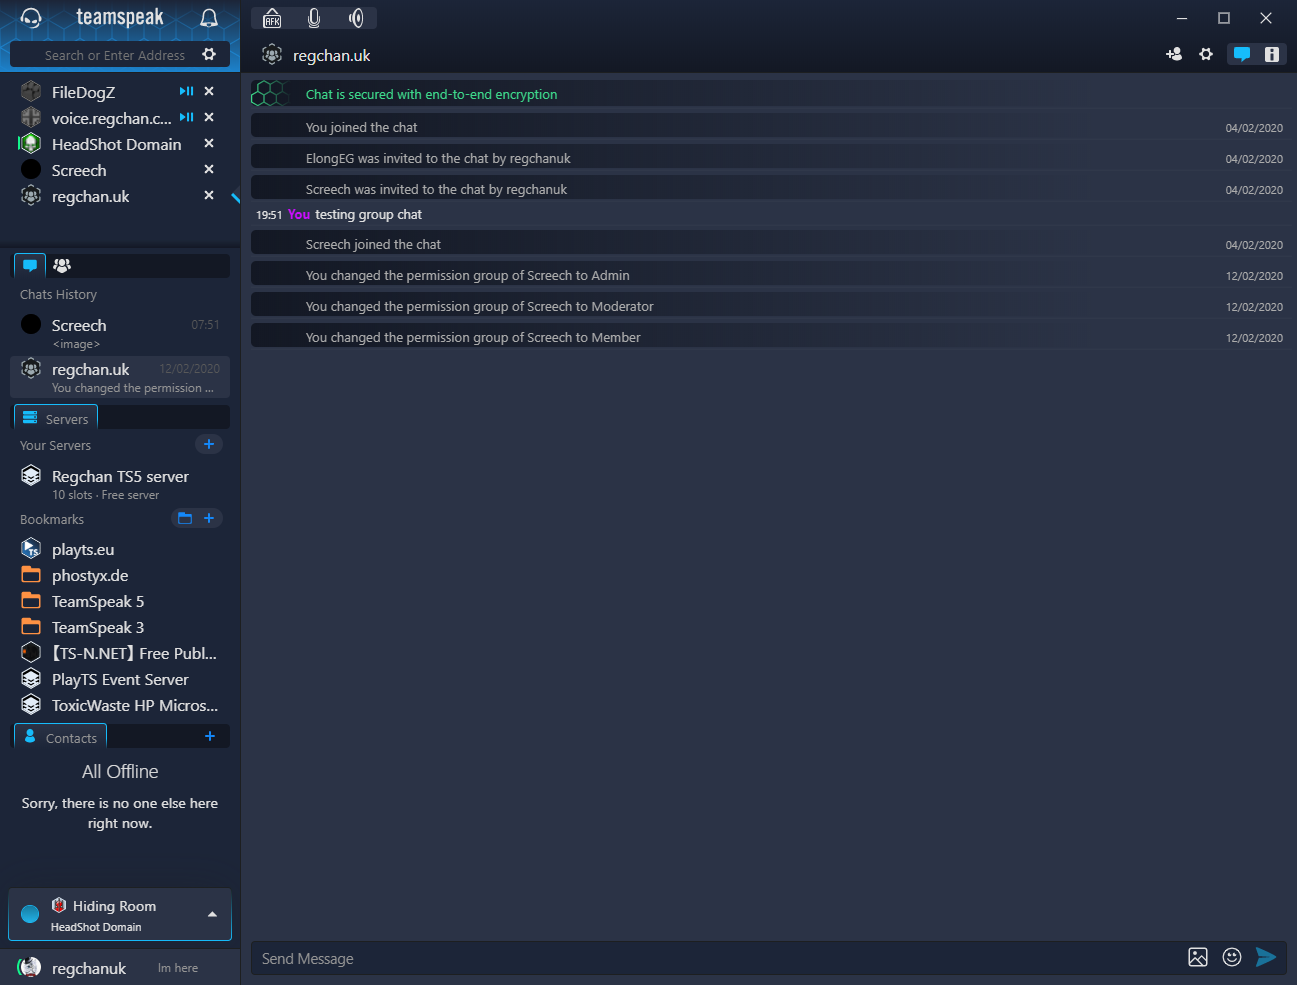The height and width of the screenshot is (985, 1297).
Task: Select the HeadShot Domain server entry
Action: (x=116, y=144)
